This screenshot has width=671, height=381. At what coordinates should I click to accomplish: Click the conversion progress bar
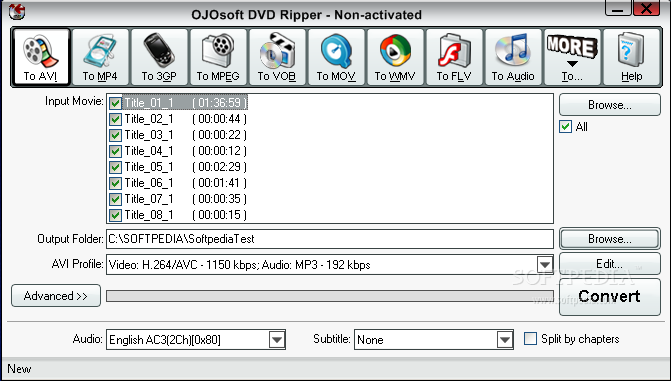pyautogui.click(x=330, y=296)
